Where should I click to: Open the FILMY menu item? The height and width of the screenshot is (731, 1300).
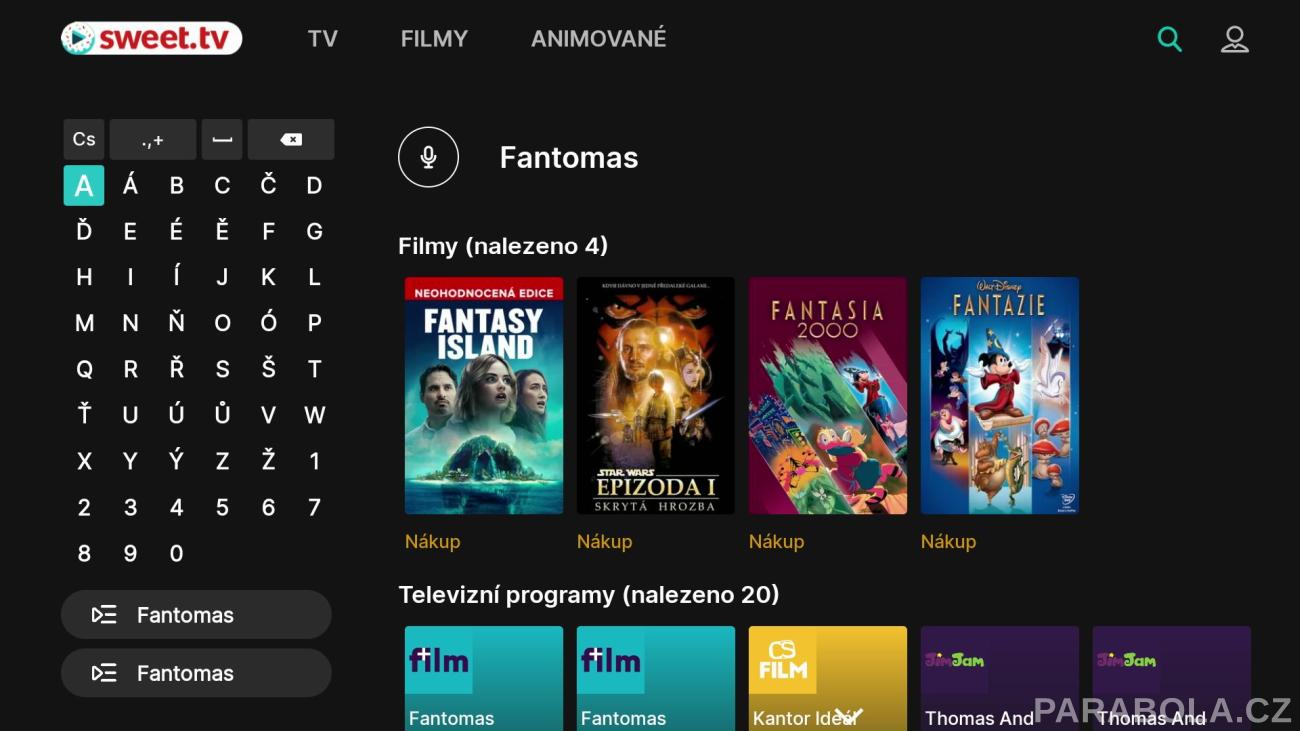(434, 39)
